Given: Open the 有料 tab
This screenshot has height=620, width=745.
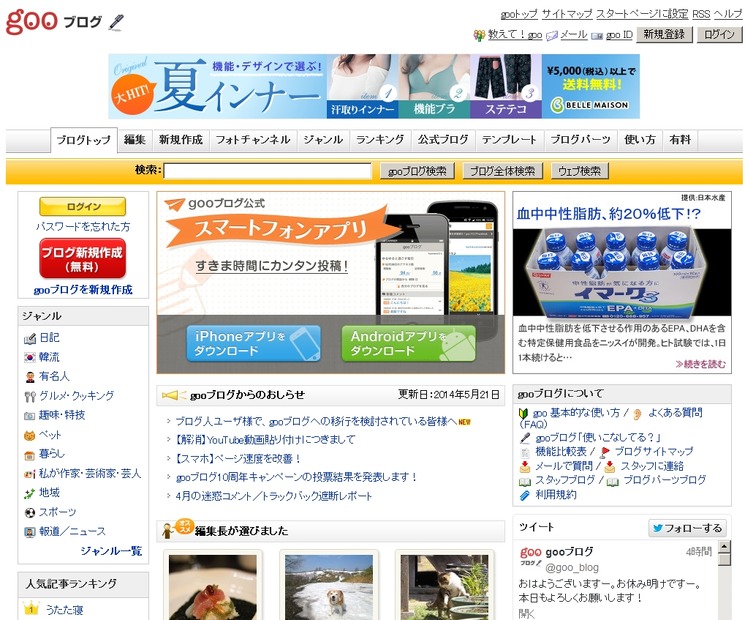Looking at the screenshot, I should [680, 140].
